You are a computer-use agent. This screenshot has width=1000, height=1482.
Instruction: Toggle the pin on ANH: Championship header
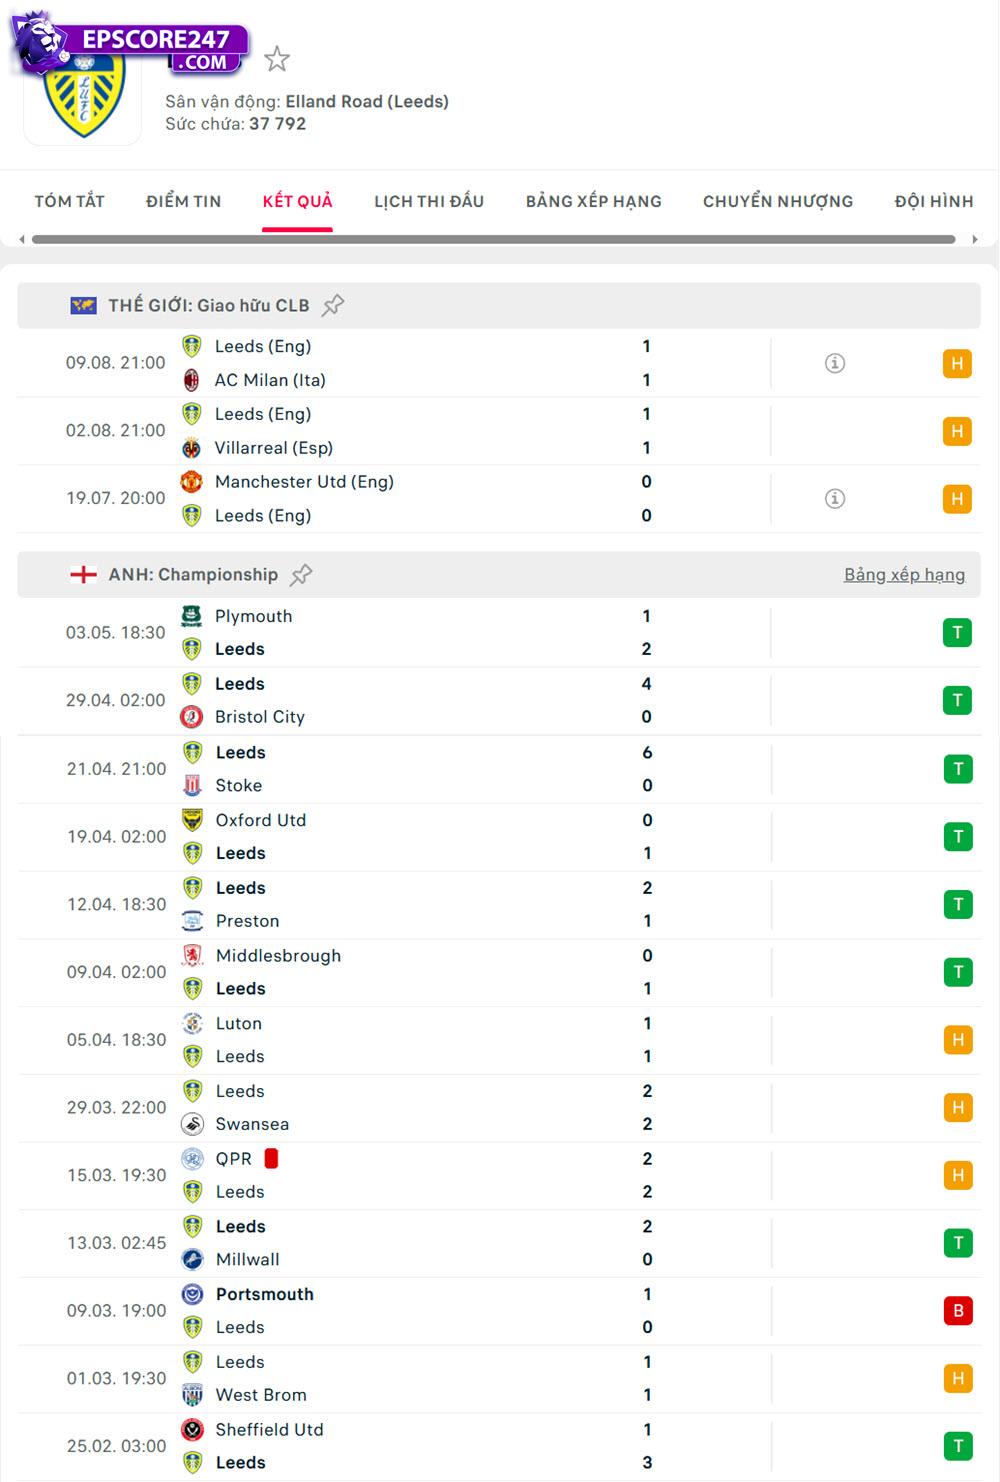click(x=302, y=574)
